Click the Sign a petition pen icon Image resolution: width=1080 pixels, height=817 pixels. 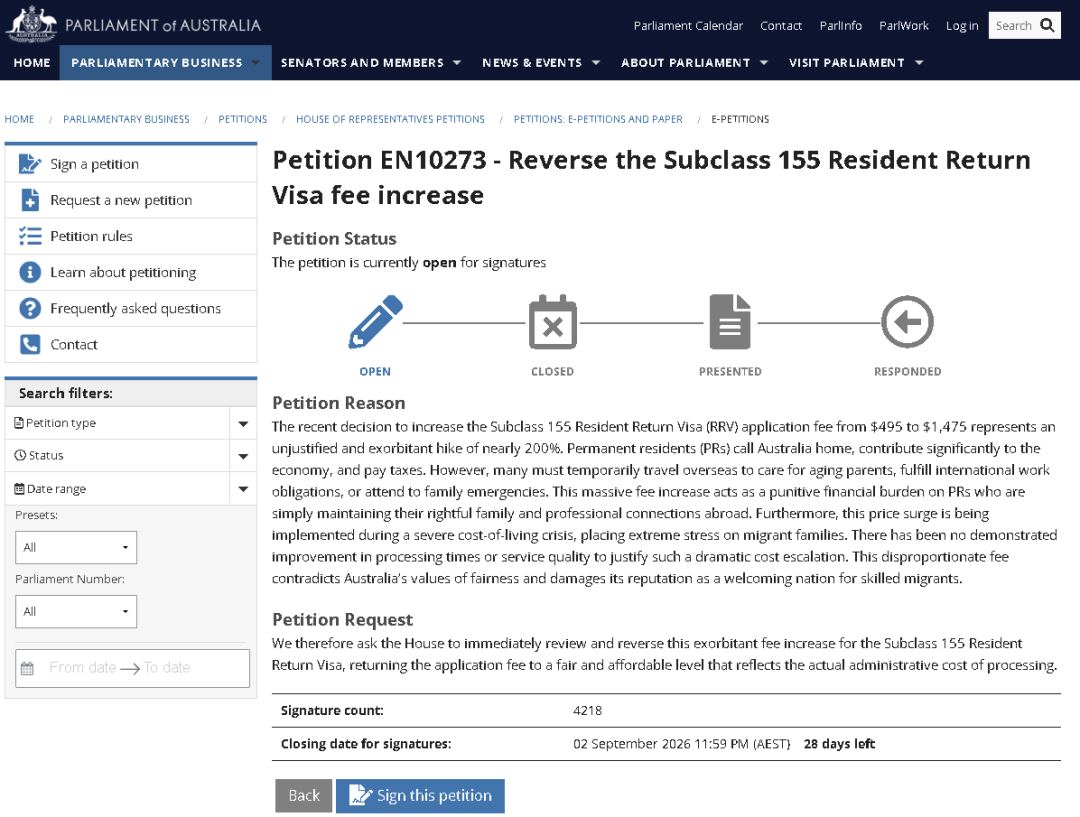(30, 164)
